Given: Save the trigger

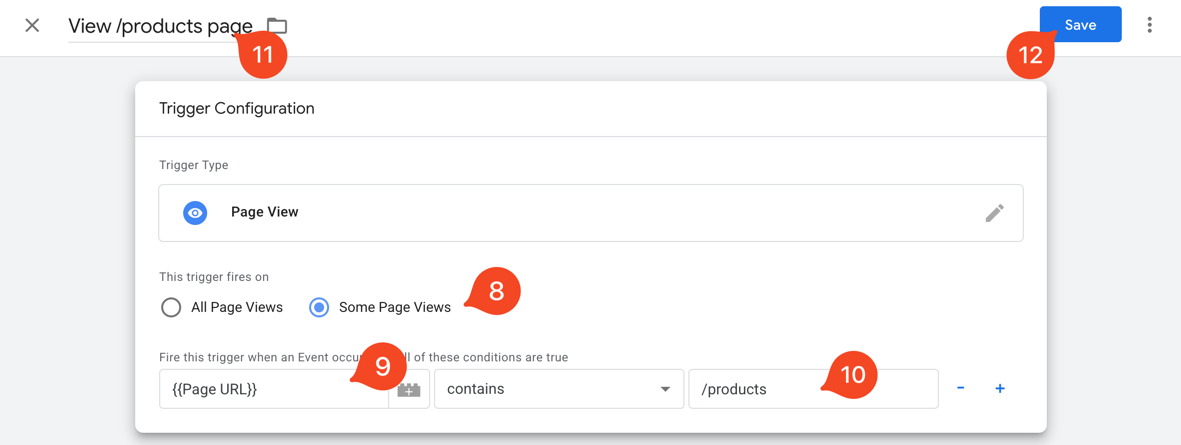Looking at the screenshot, I should click(1079, 25).
